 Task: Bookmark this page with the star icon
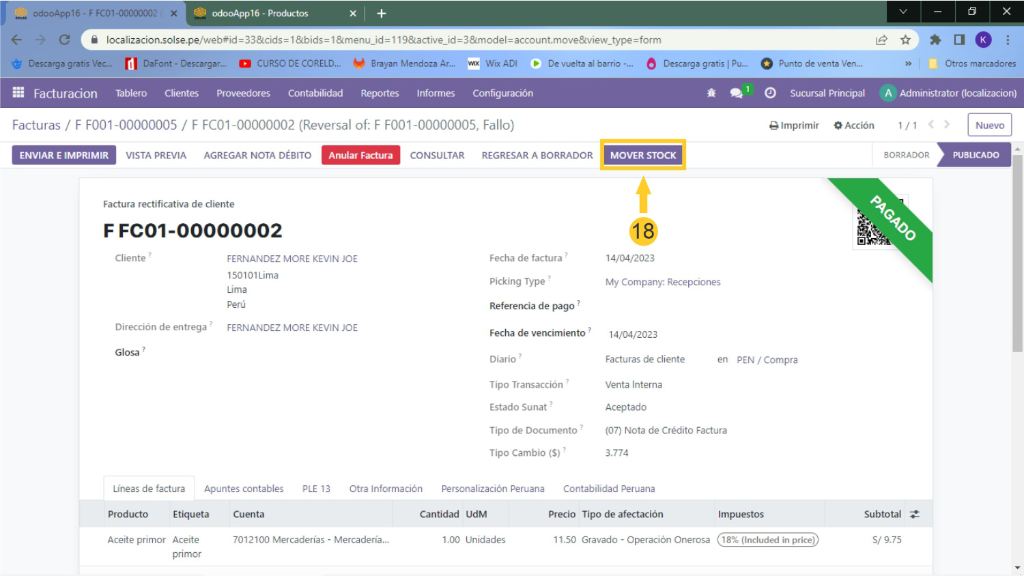click(905, 40)
